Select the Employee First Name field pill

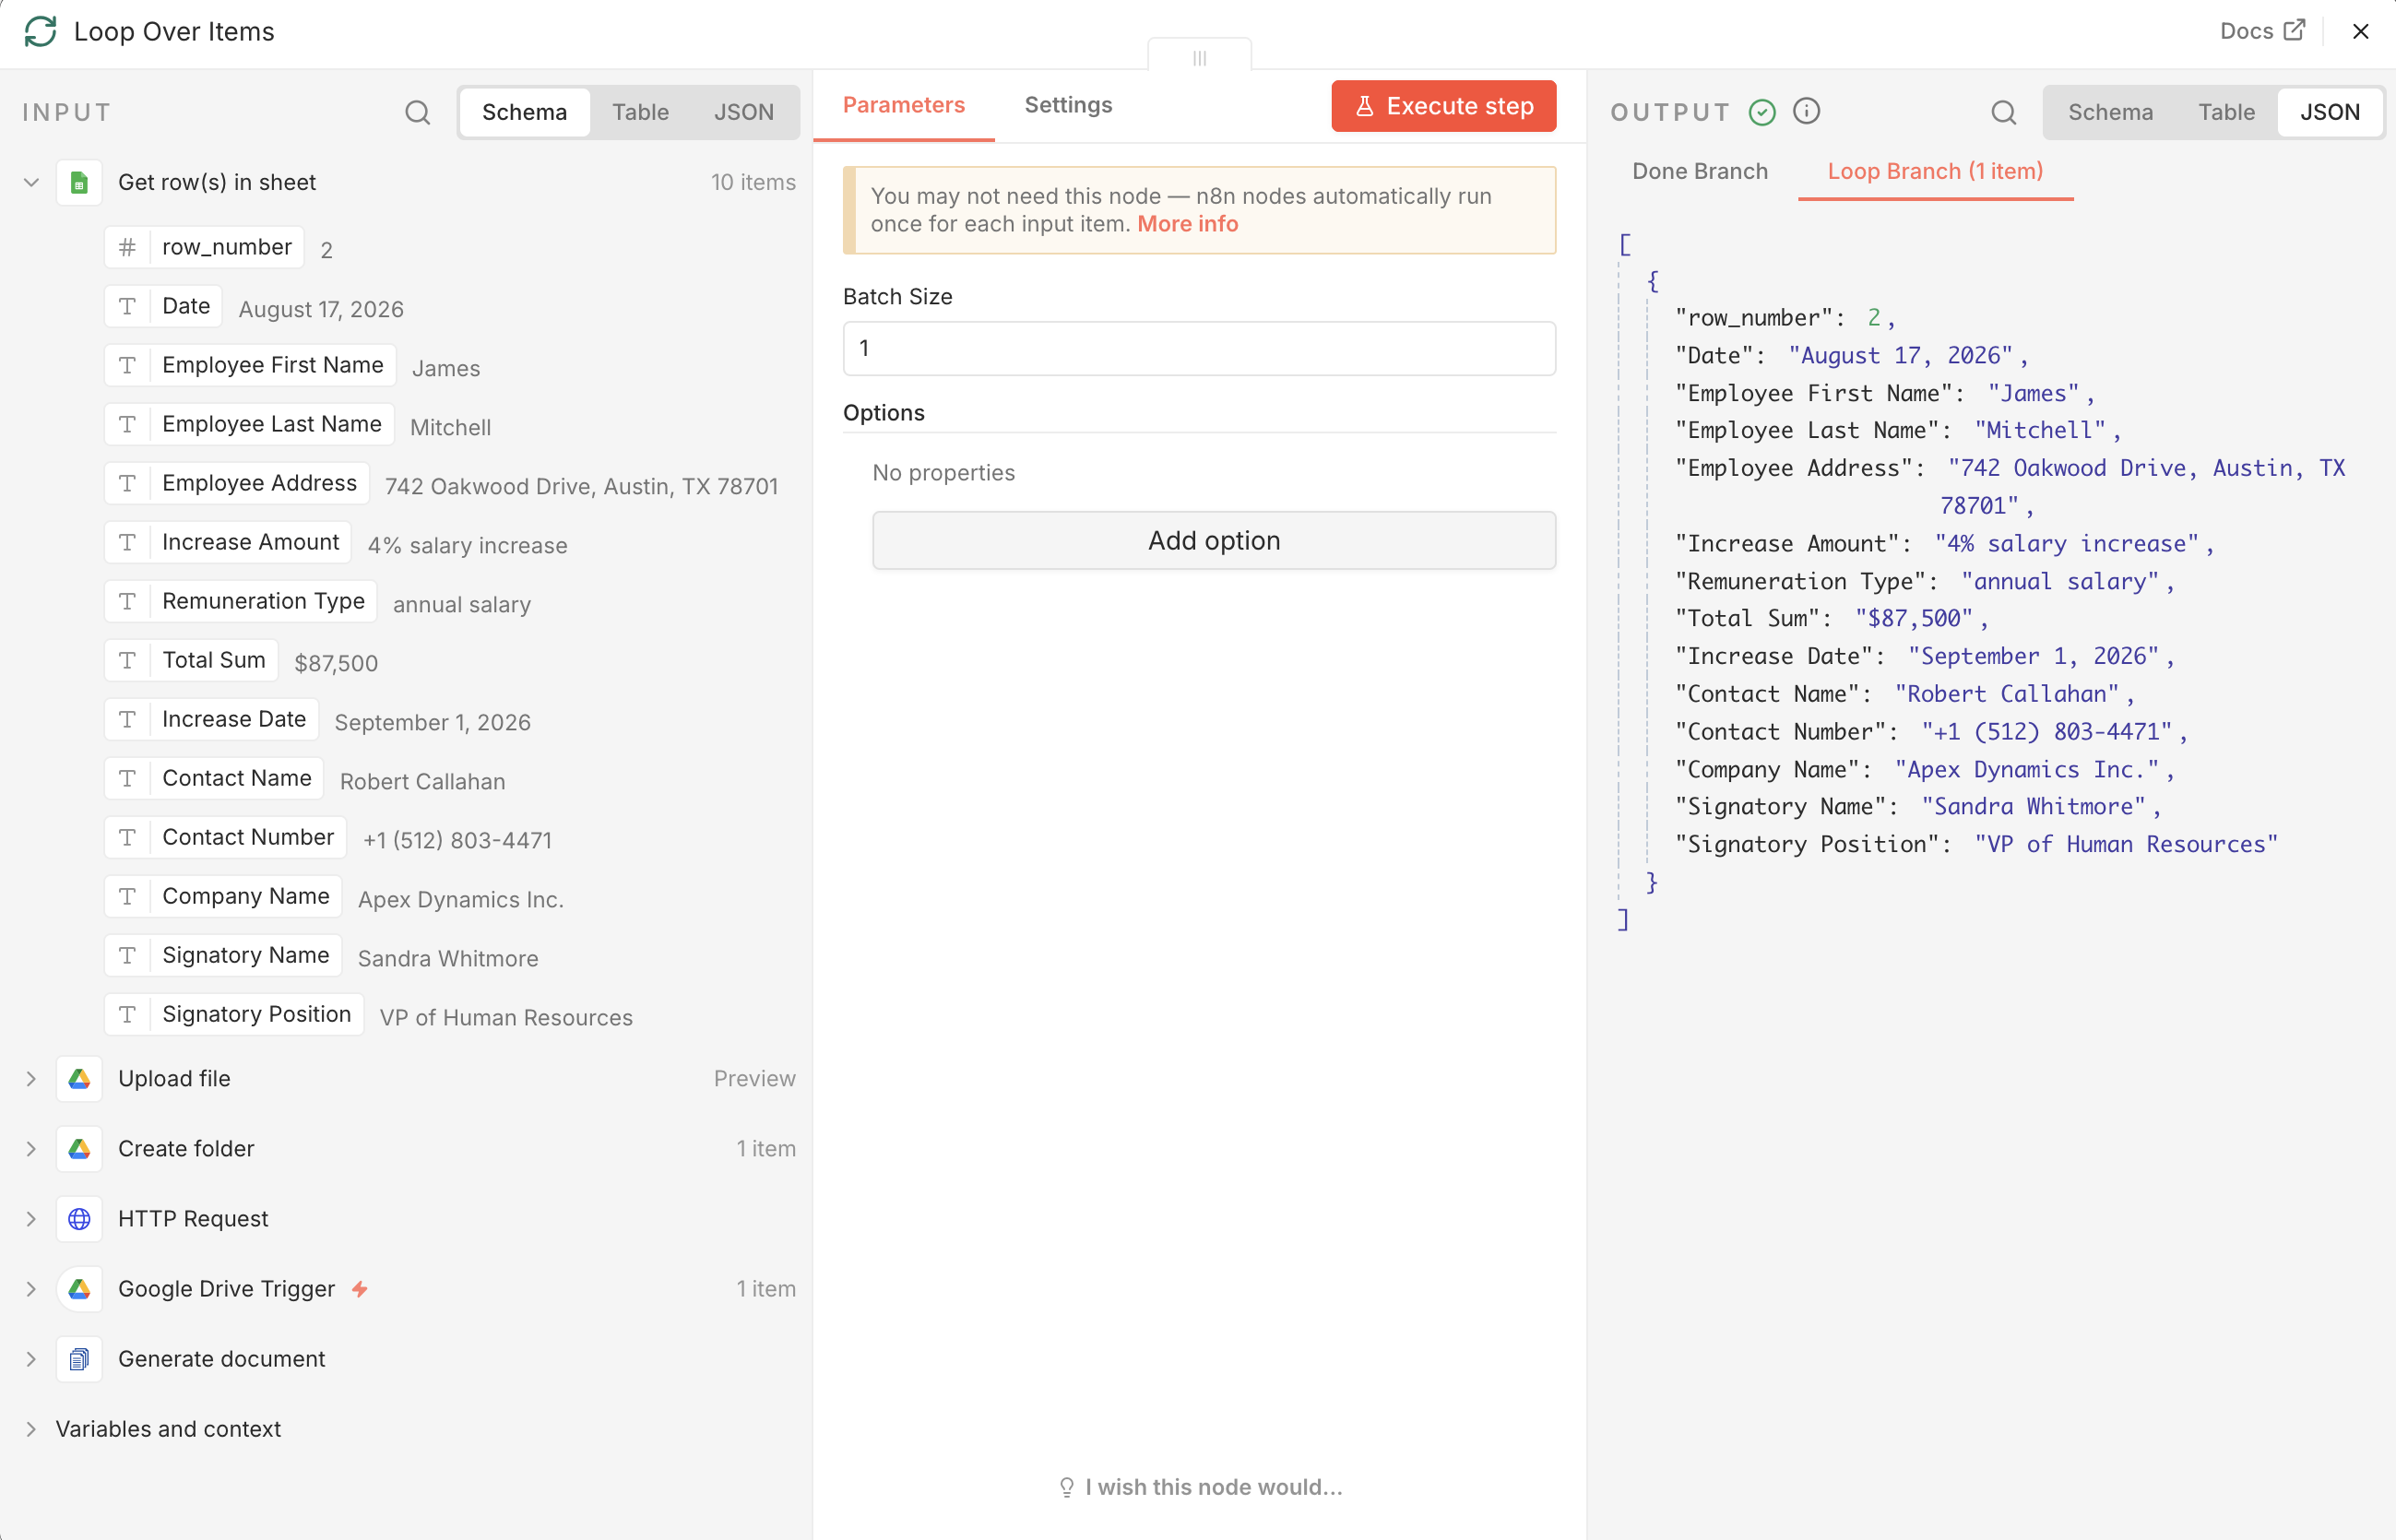tap(250, 365)
